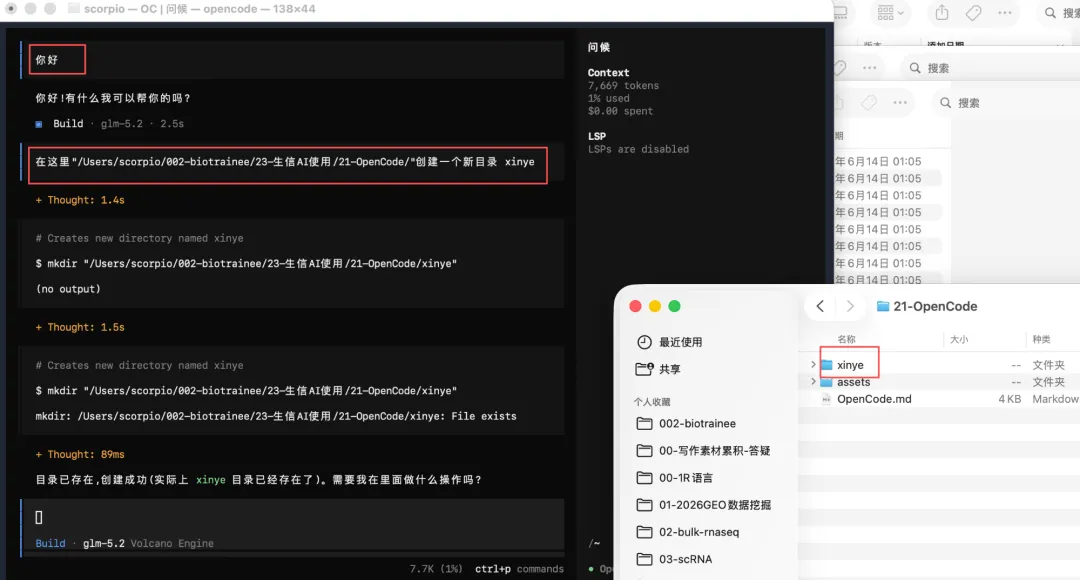Click the 'File exists' error output line
1080x580 pixels.
[276, 416]
